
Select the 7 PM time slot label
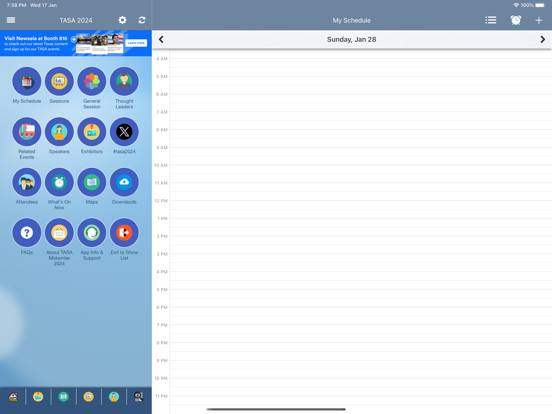coord(162,325)
